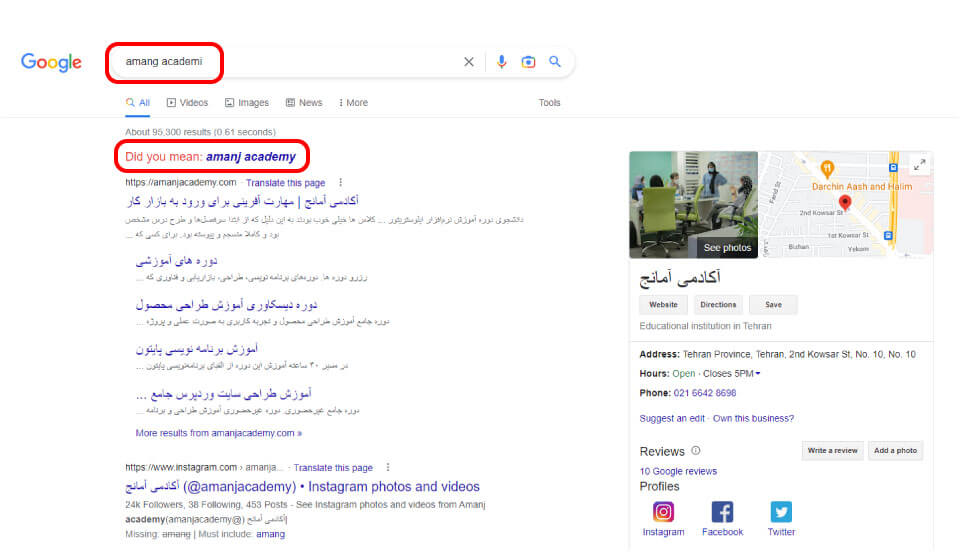Viewport: 960px width, 560px height.
Task: Click Darchin Aash and Halim map marker
Action: tap(827, 167)
